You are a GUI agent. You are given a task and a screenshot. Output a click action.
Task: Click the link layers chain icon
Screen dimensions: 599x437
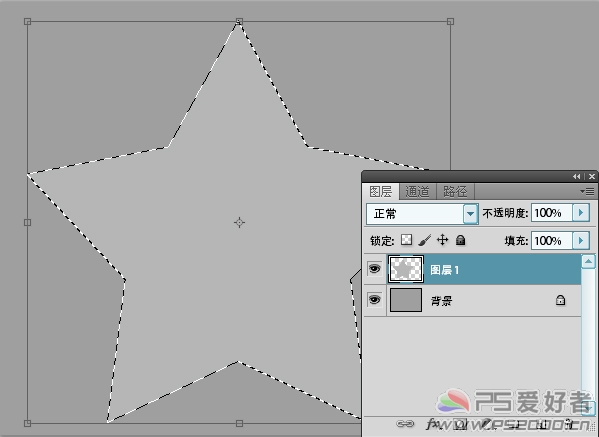click(x=405, y=423)
